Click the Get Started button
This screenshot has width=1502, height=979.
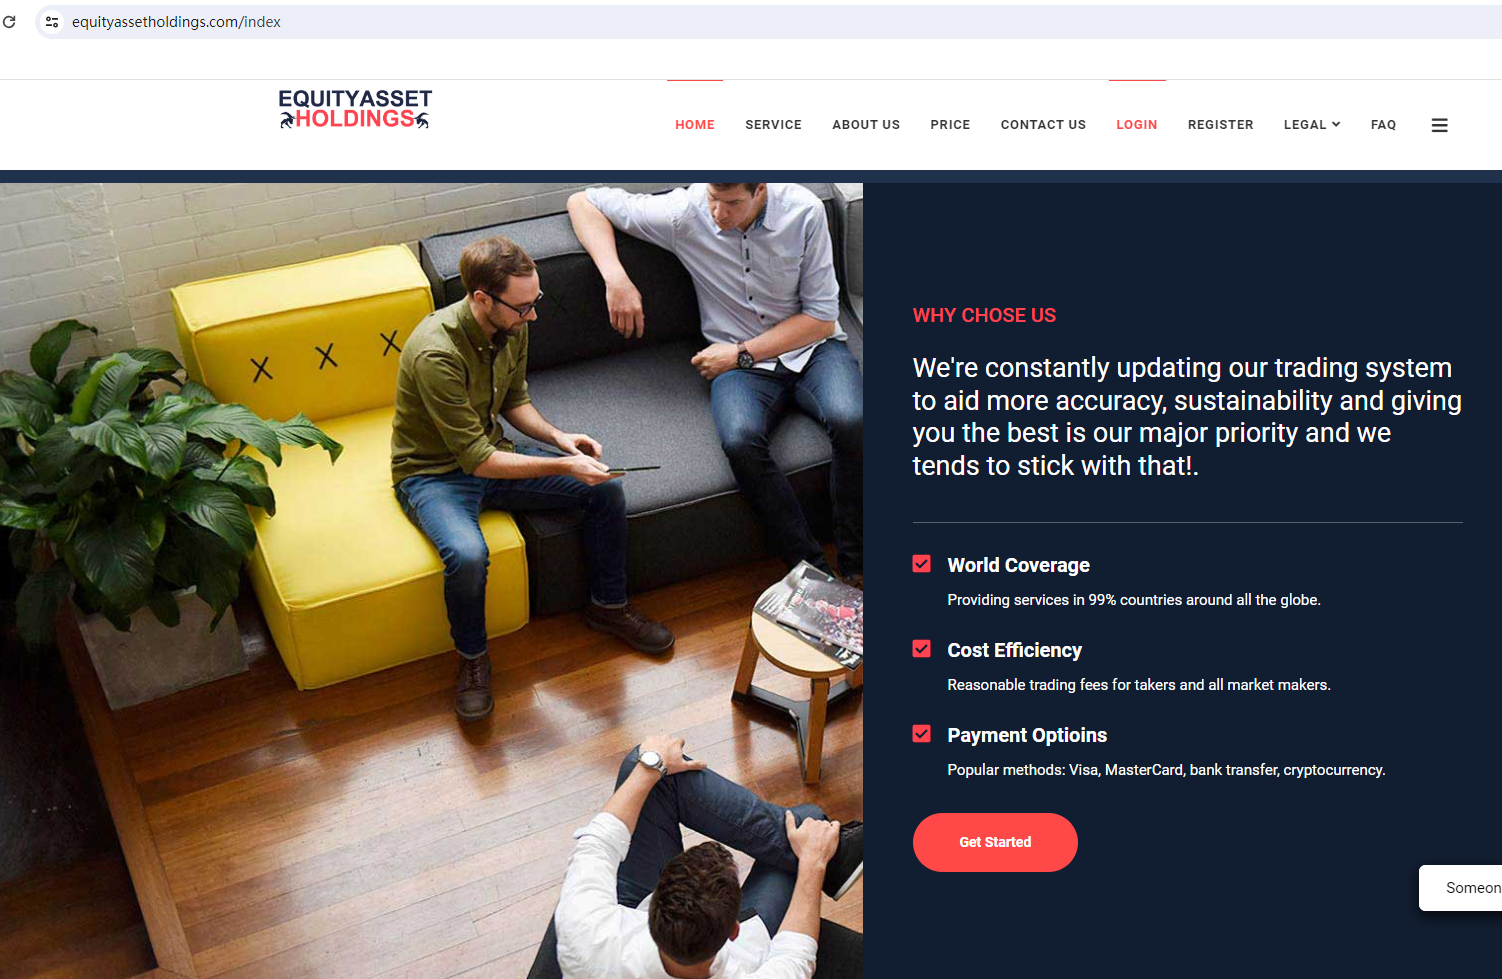click(995, 842)
